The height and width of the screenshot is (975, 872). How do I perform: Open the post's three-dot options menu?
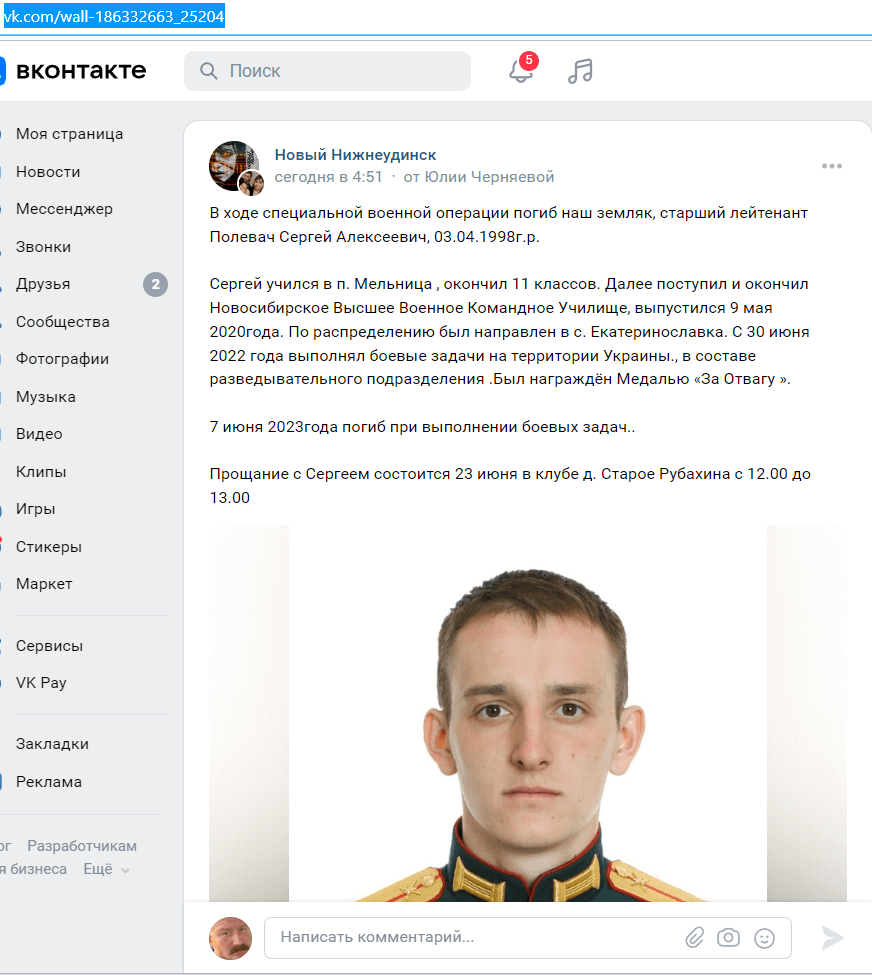coord(832,166)
